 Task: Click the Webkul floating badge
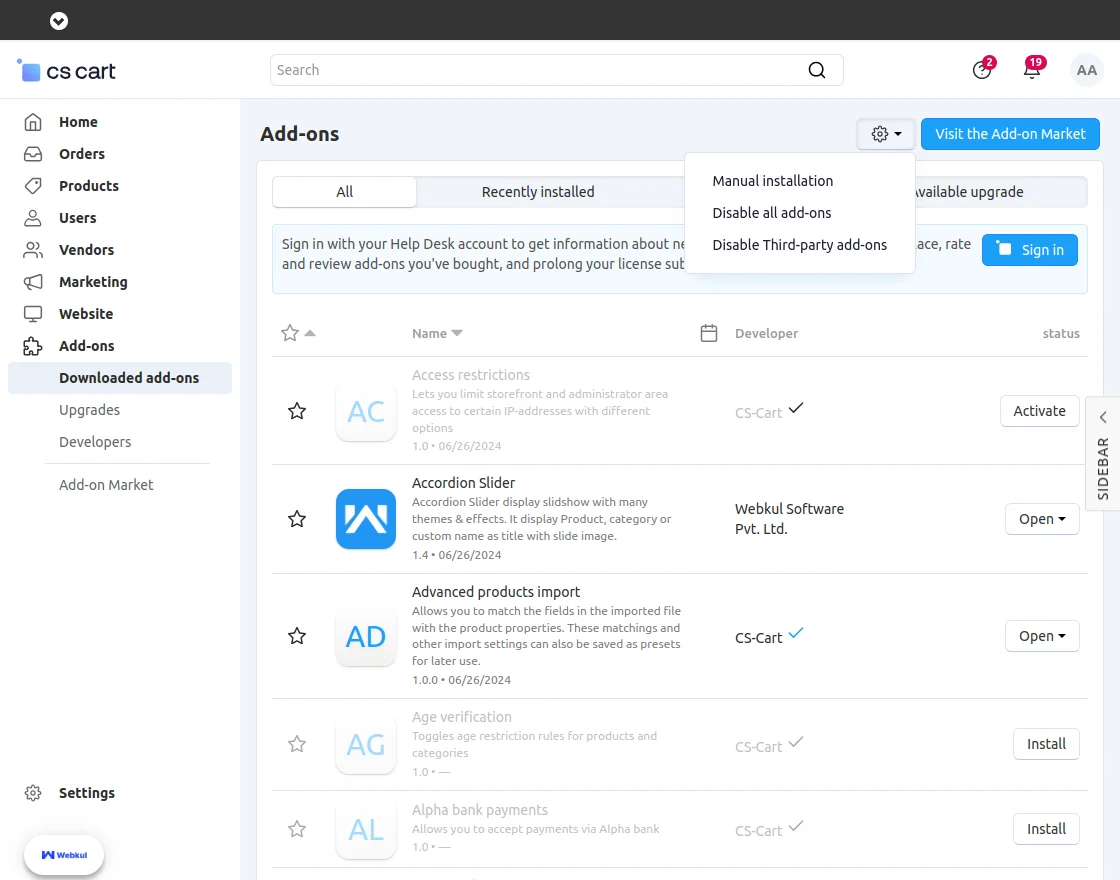click(x=64, y=854)
